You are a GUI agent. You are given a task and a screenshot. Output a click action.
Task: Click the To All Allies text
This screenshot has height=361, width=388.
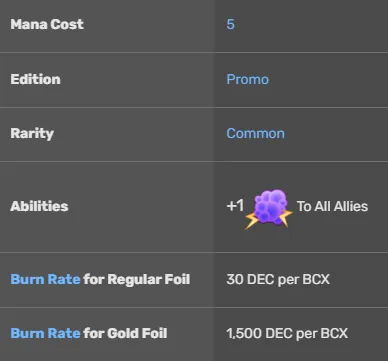pyautogui.click(x=332, y=206)
